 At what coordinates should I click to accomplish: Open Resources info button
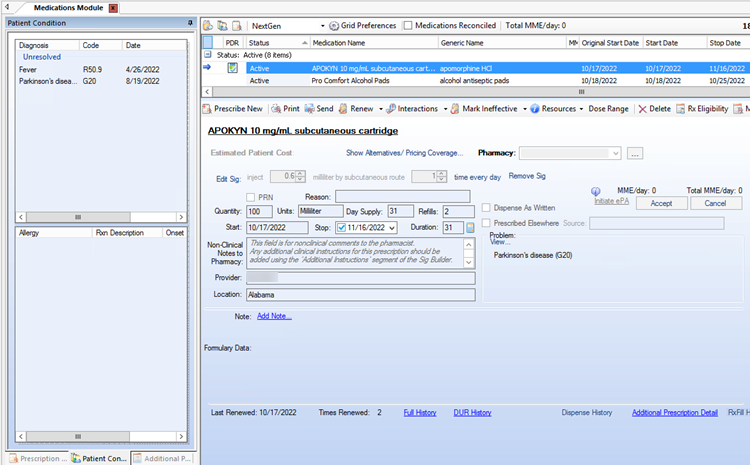(x=553, y=109)
